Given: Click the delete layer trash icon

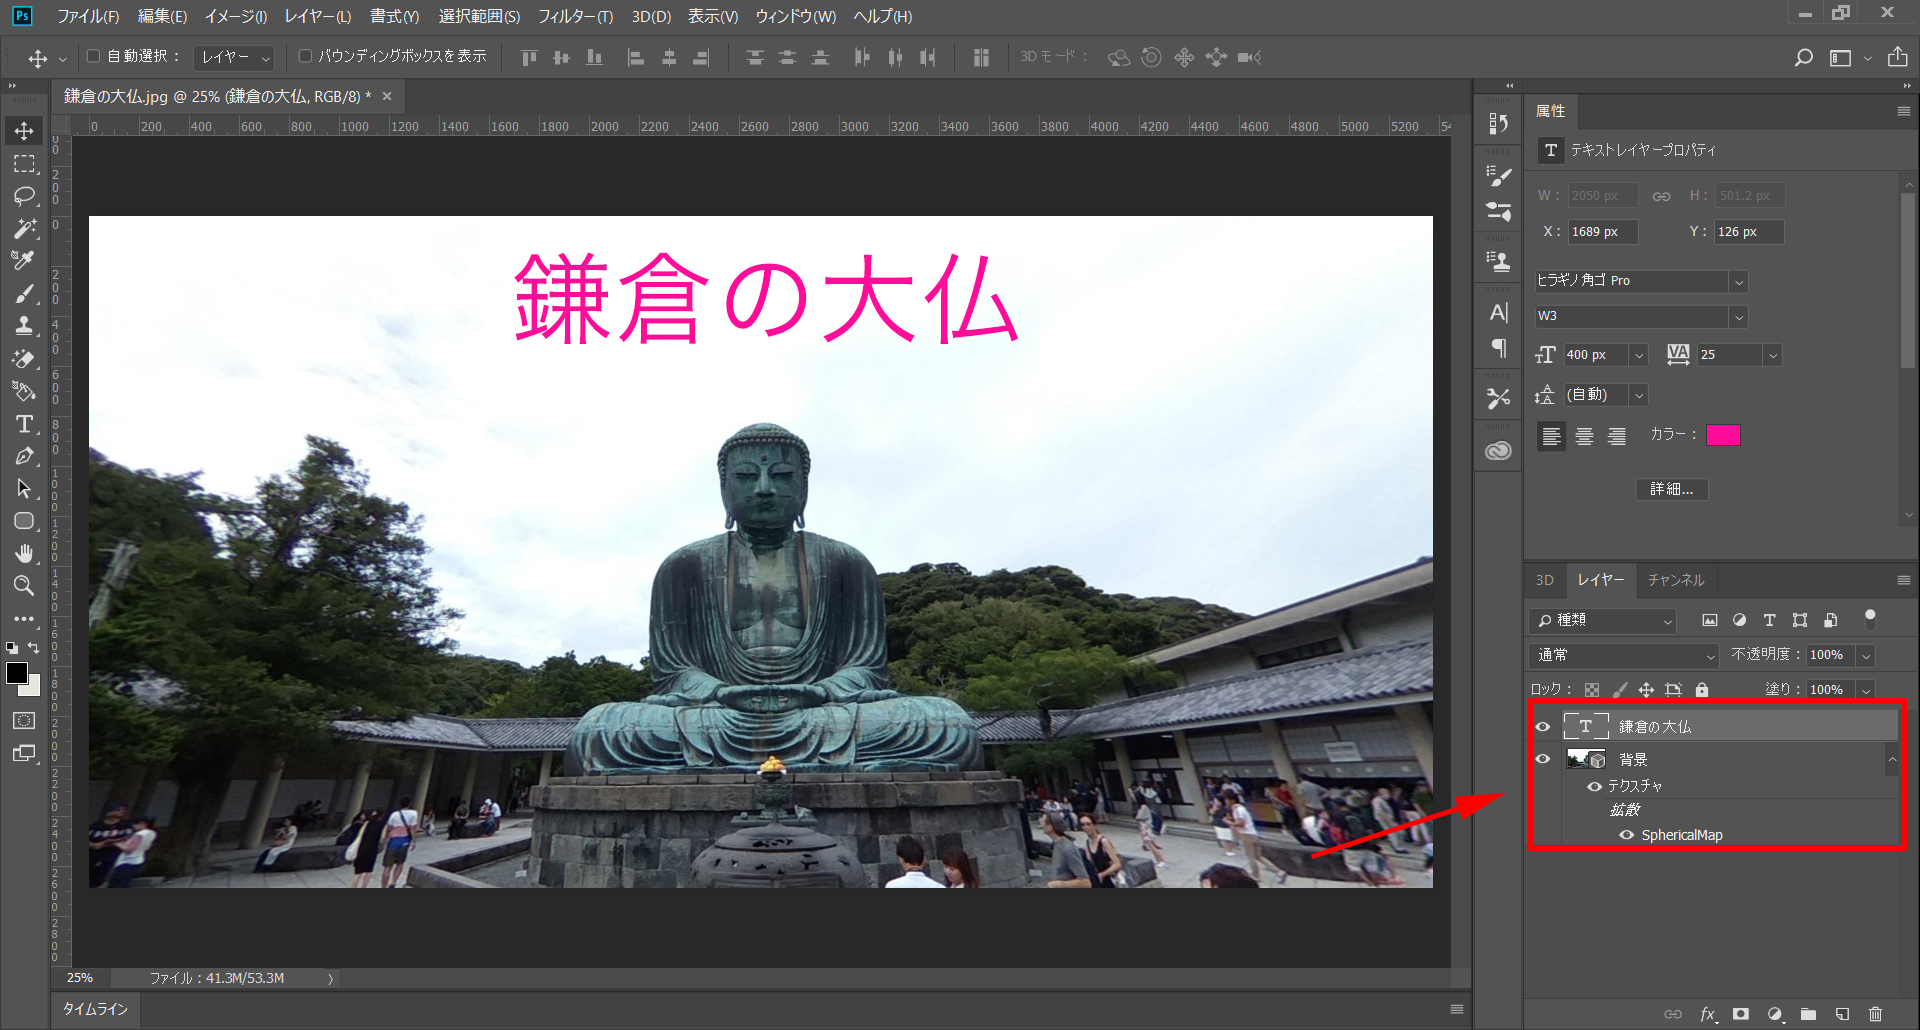Looking at the screenshot, I should coord(1875,1013).
